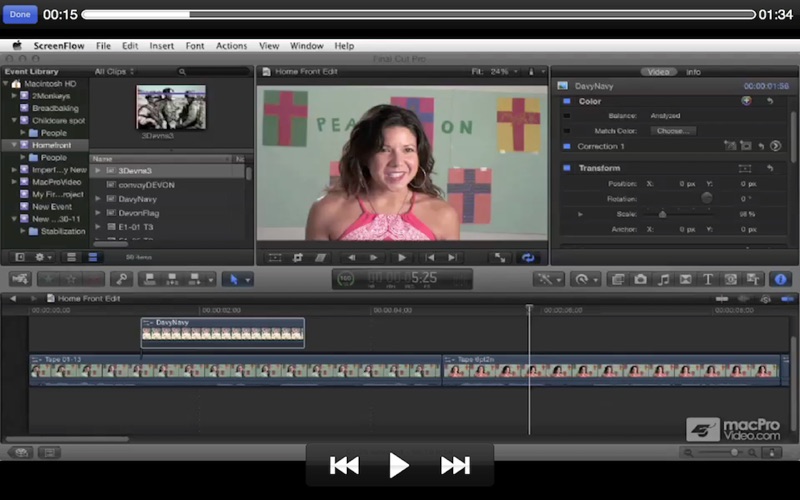Click the viewer crop tool icon
800x500 pixels.
(297, 258)
